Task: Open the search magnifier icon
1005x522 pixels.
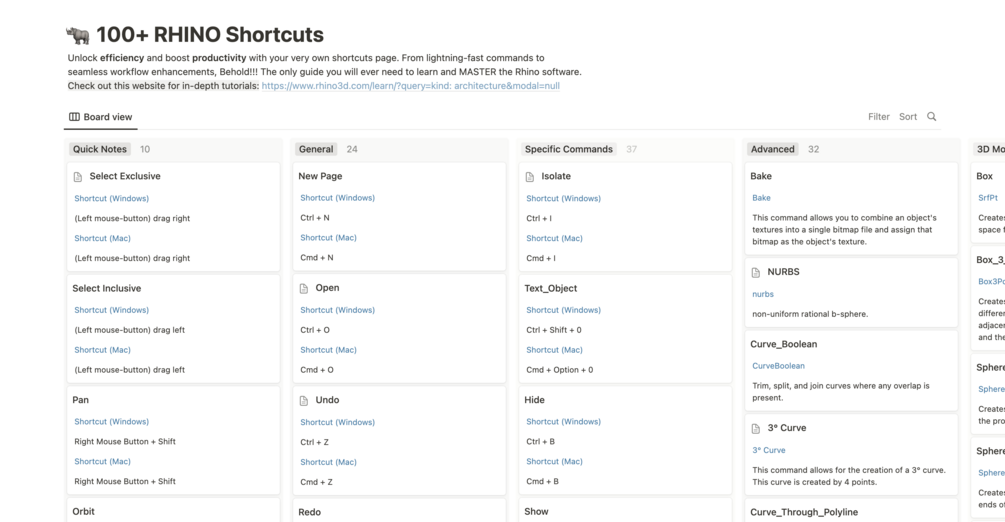Action: pyautogui.click(x=931, y=117)
